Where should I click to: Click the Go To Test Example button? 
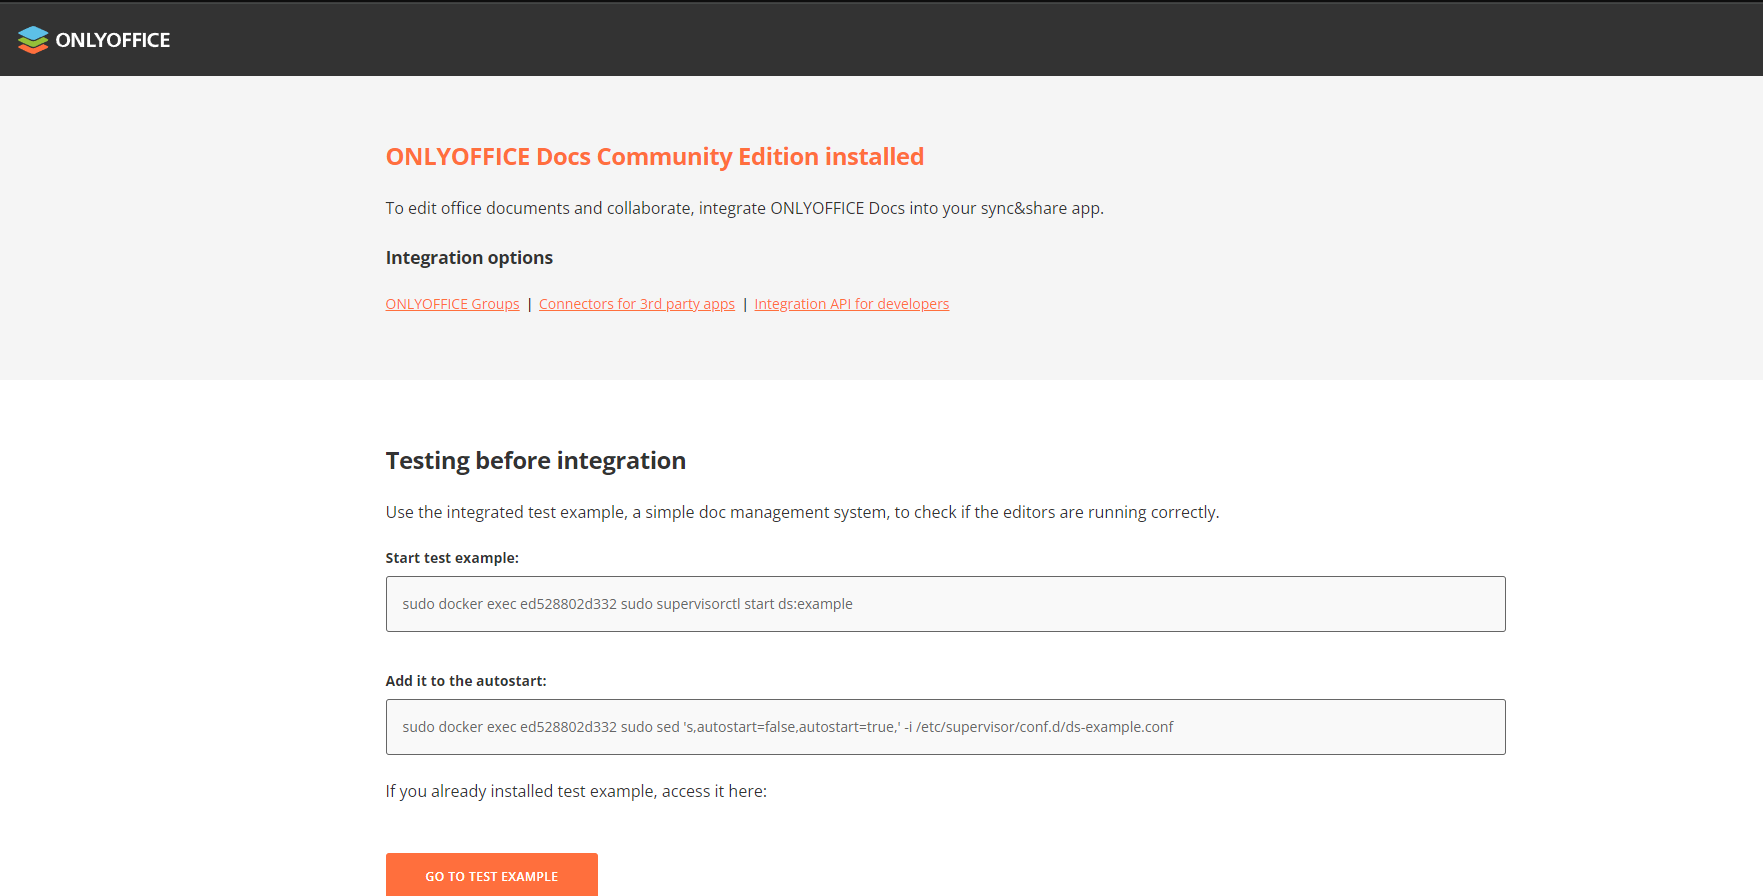[492, 875]
